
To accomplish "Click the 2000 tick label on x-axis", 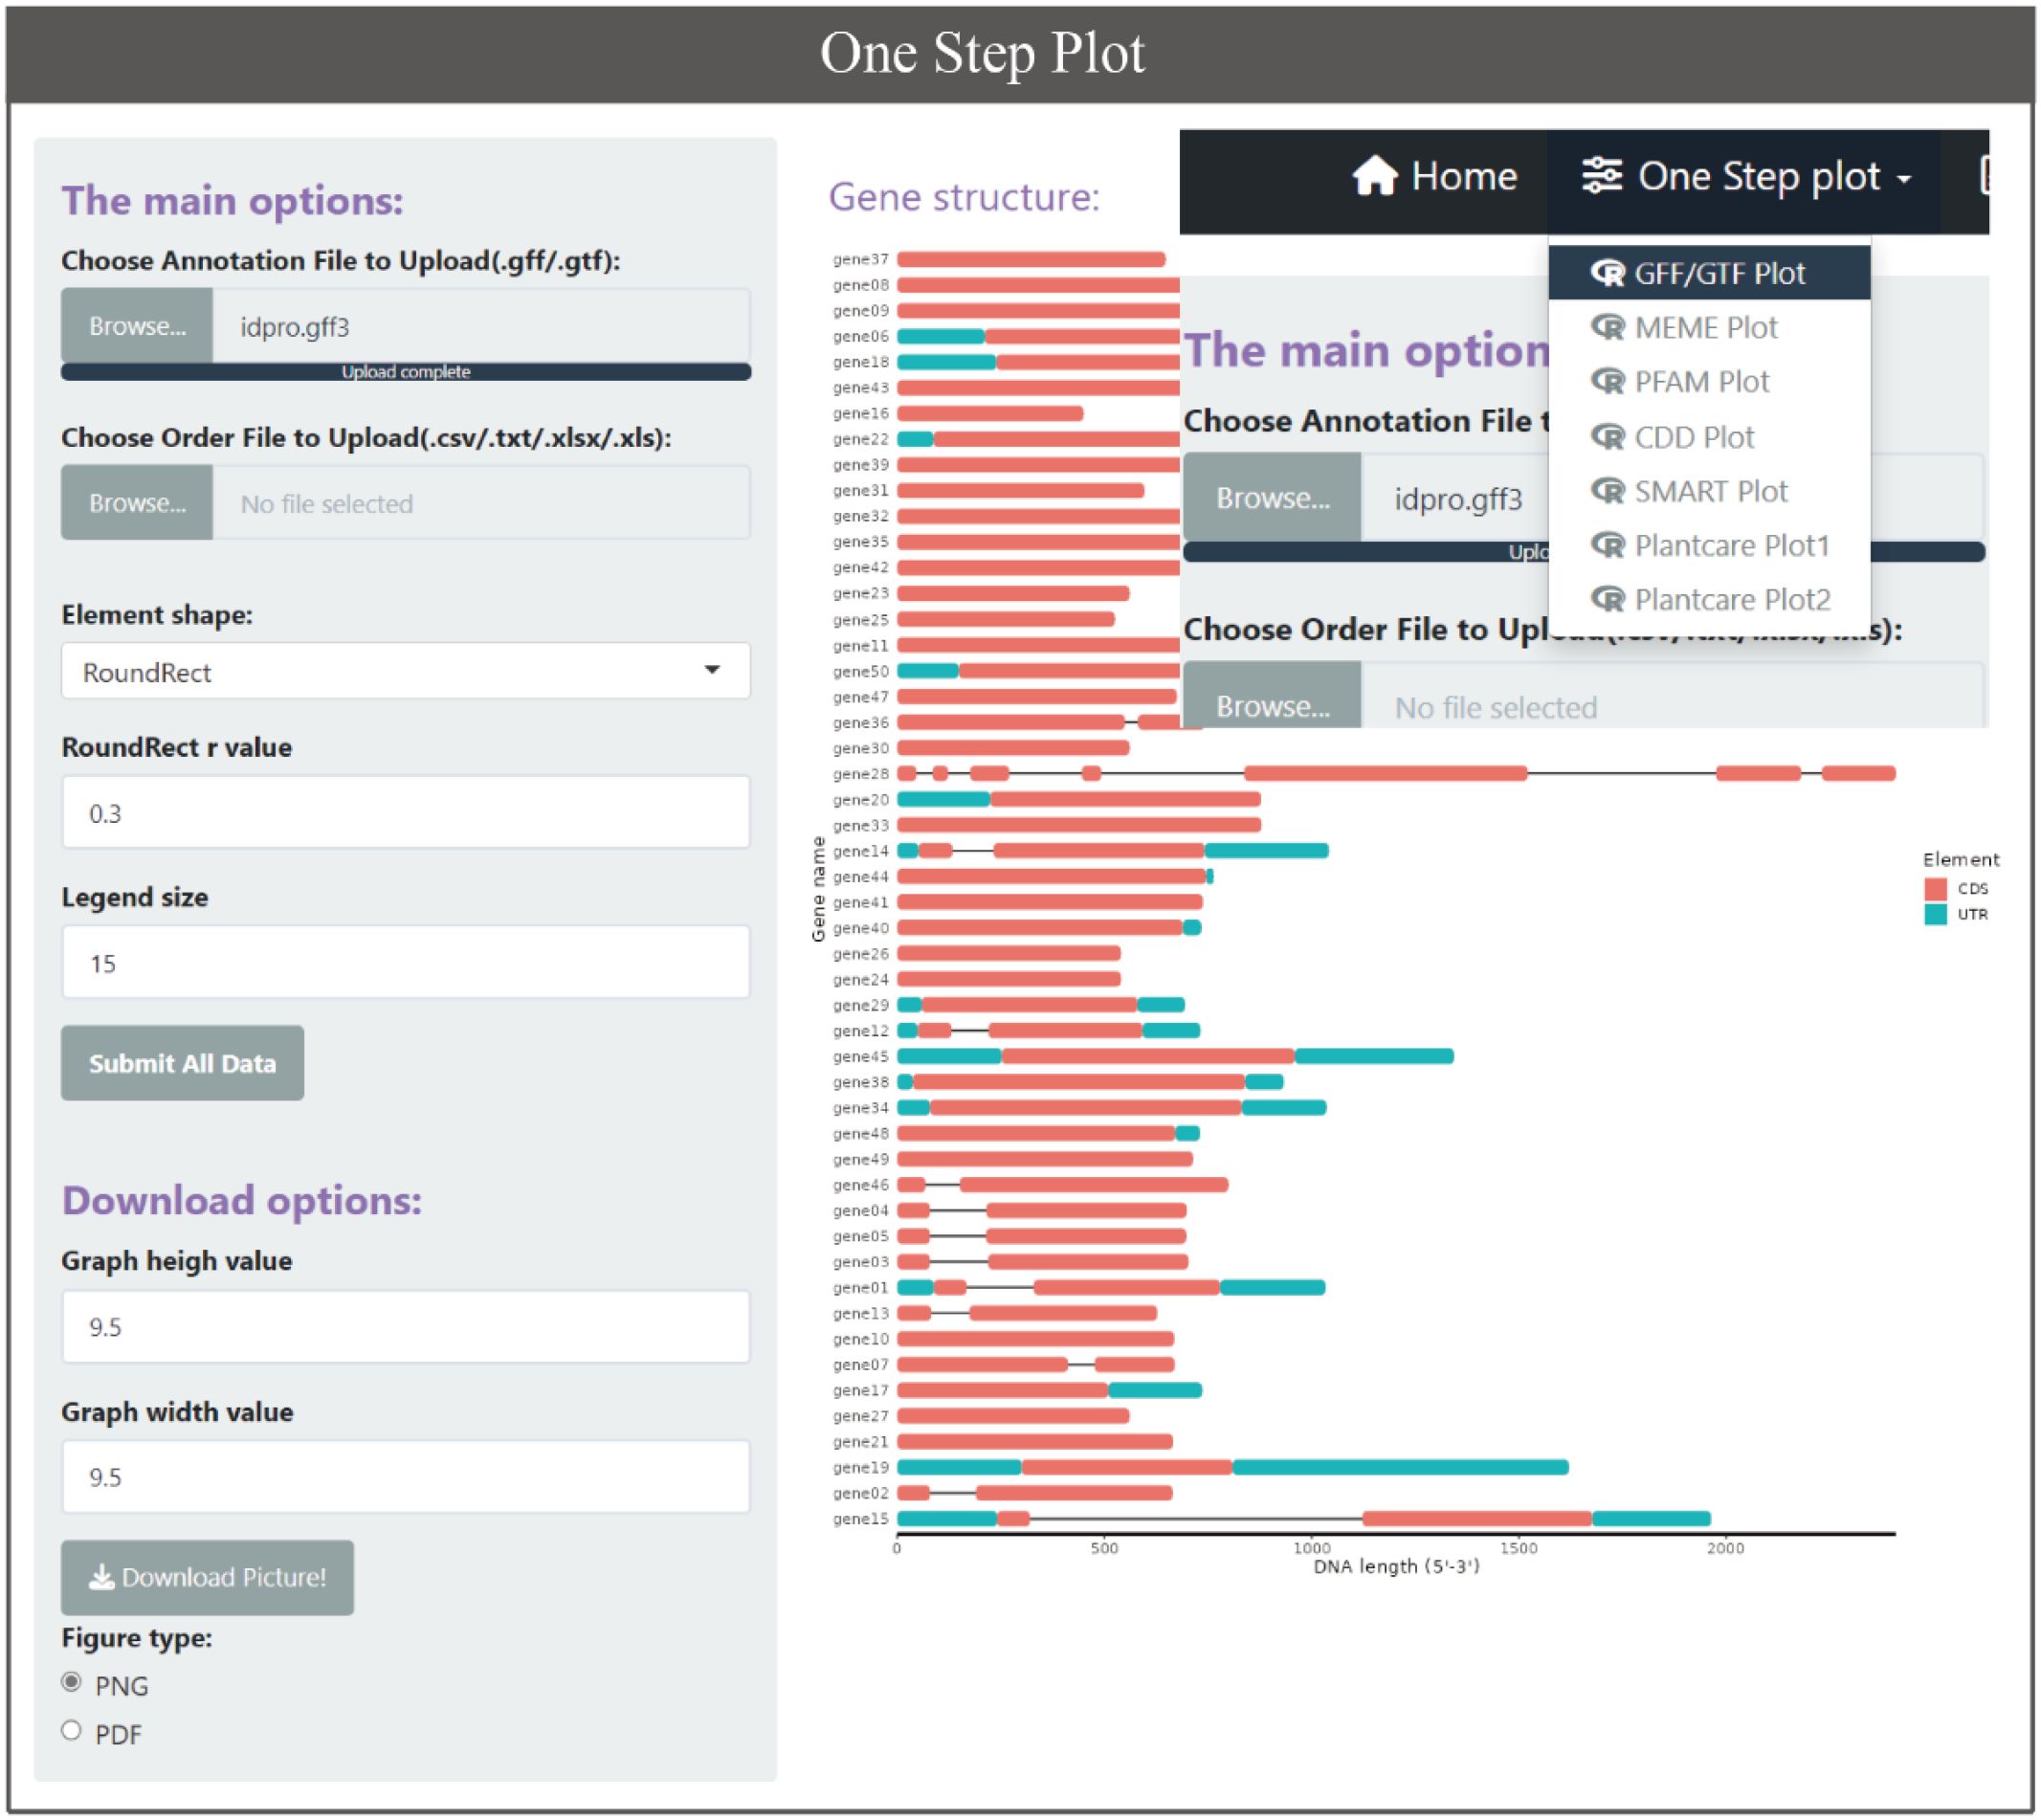I will click(1725, 1548).
